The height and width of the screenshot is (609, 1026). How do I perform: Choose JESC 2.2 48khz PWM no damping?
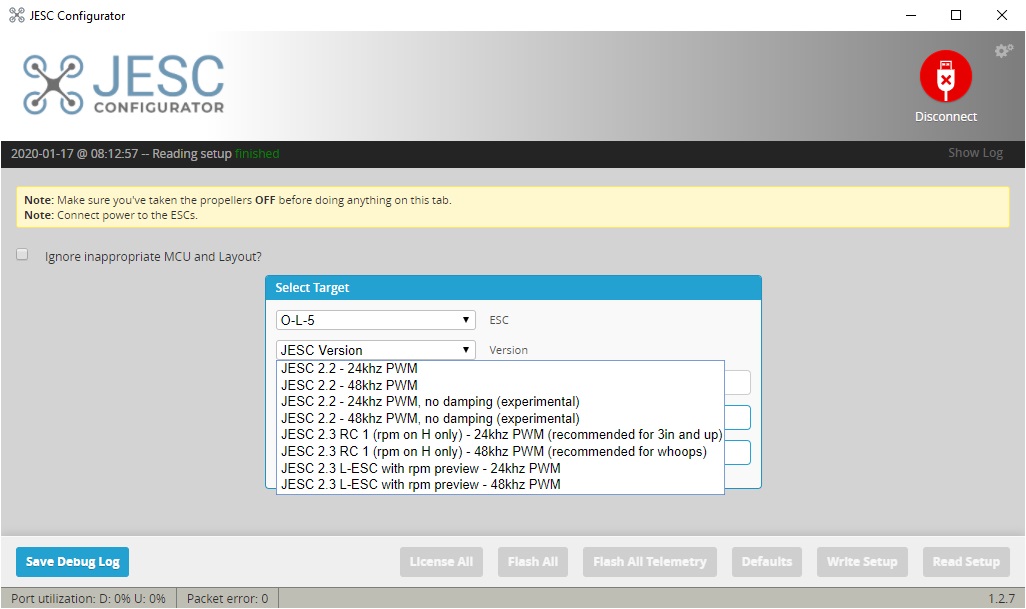tap(500, 419)
